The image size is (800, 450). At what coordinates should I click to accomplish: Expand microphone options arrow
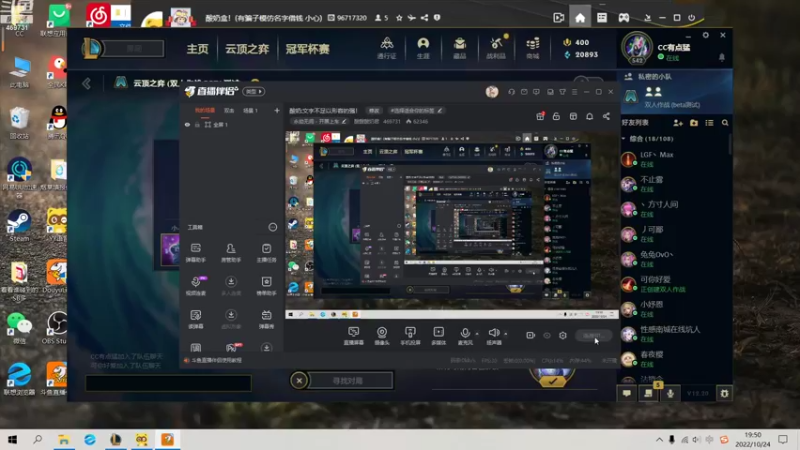click(477, 334)
